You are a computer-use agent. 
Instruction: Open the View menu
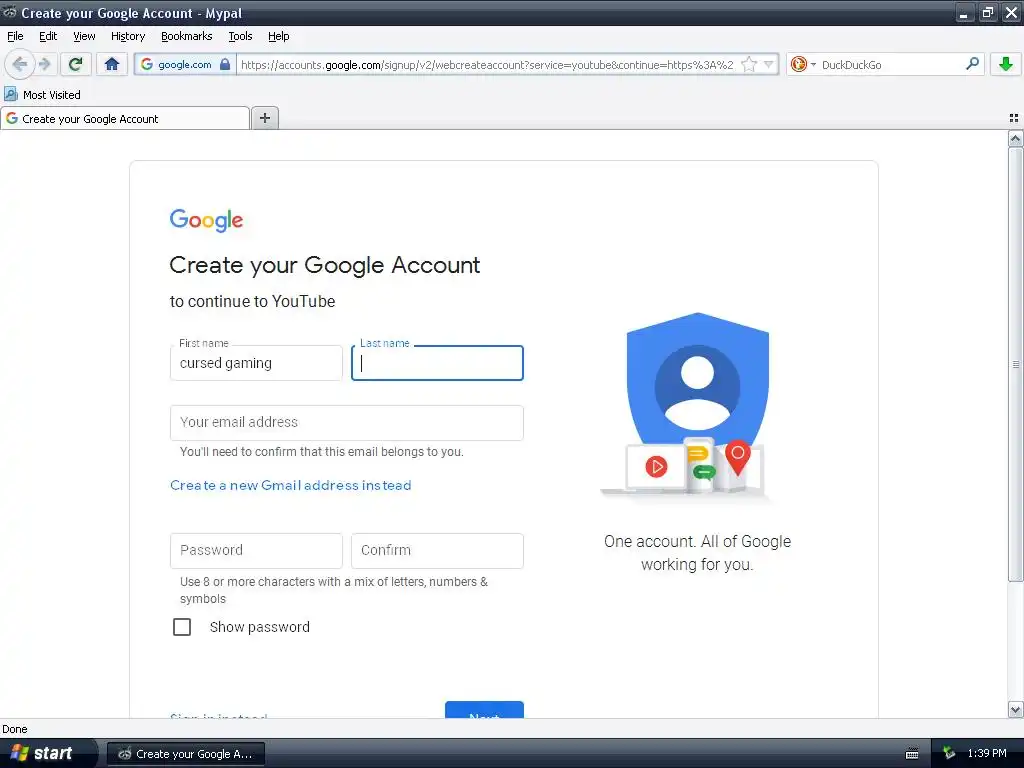coord(84,36)
